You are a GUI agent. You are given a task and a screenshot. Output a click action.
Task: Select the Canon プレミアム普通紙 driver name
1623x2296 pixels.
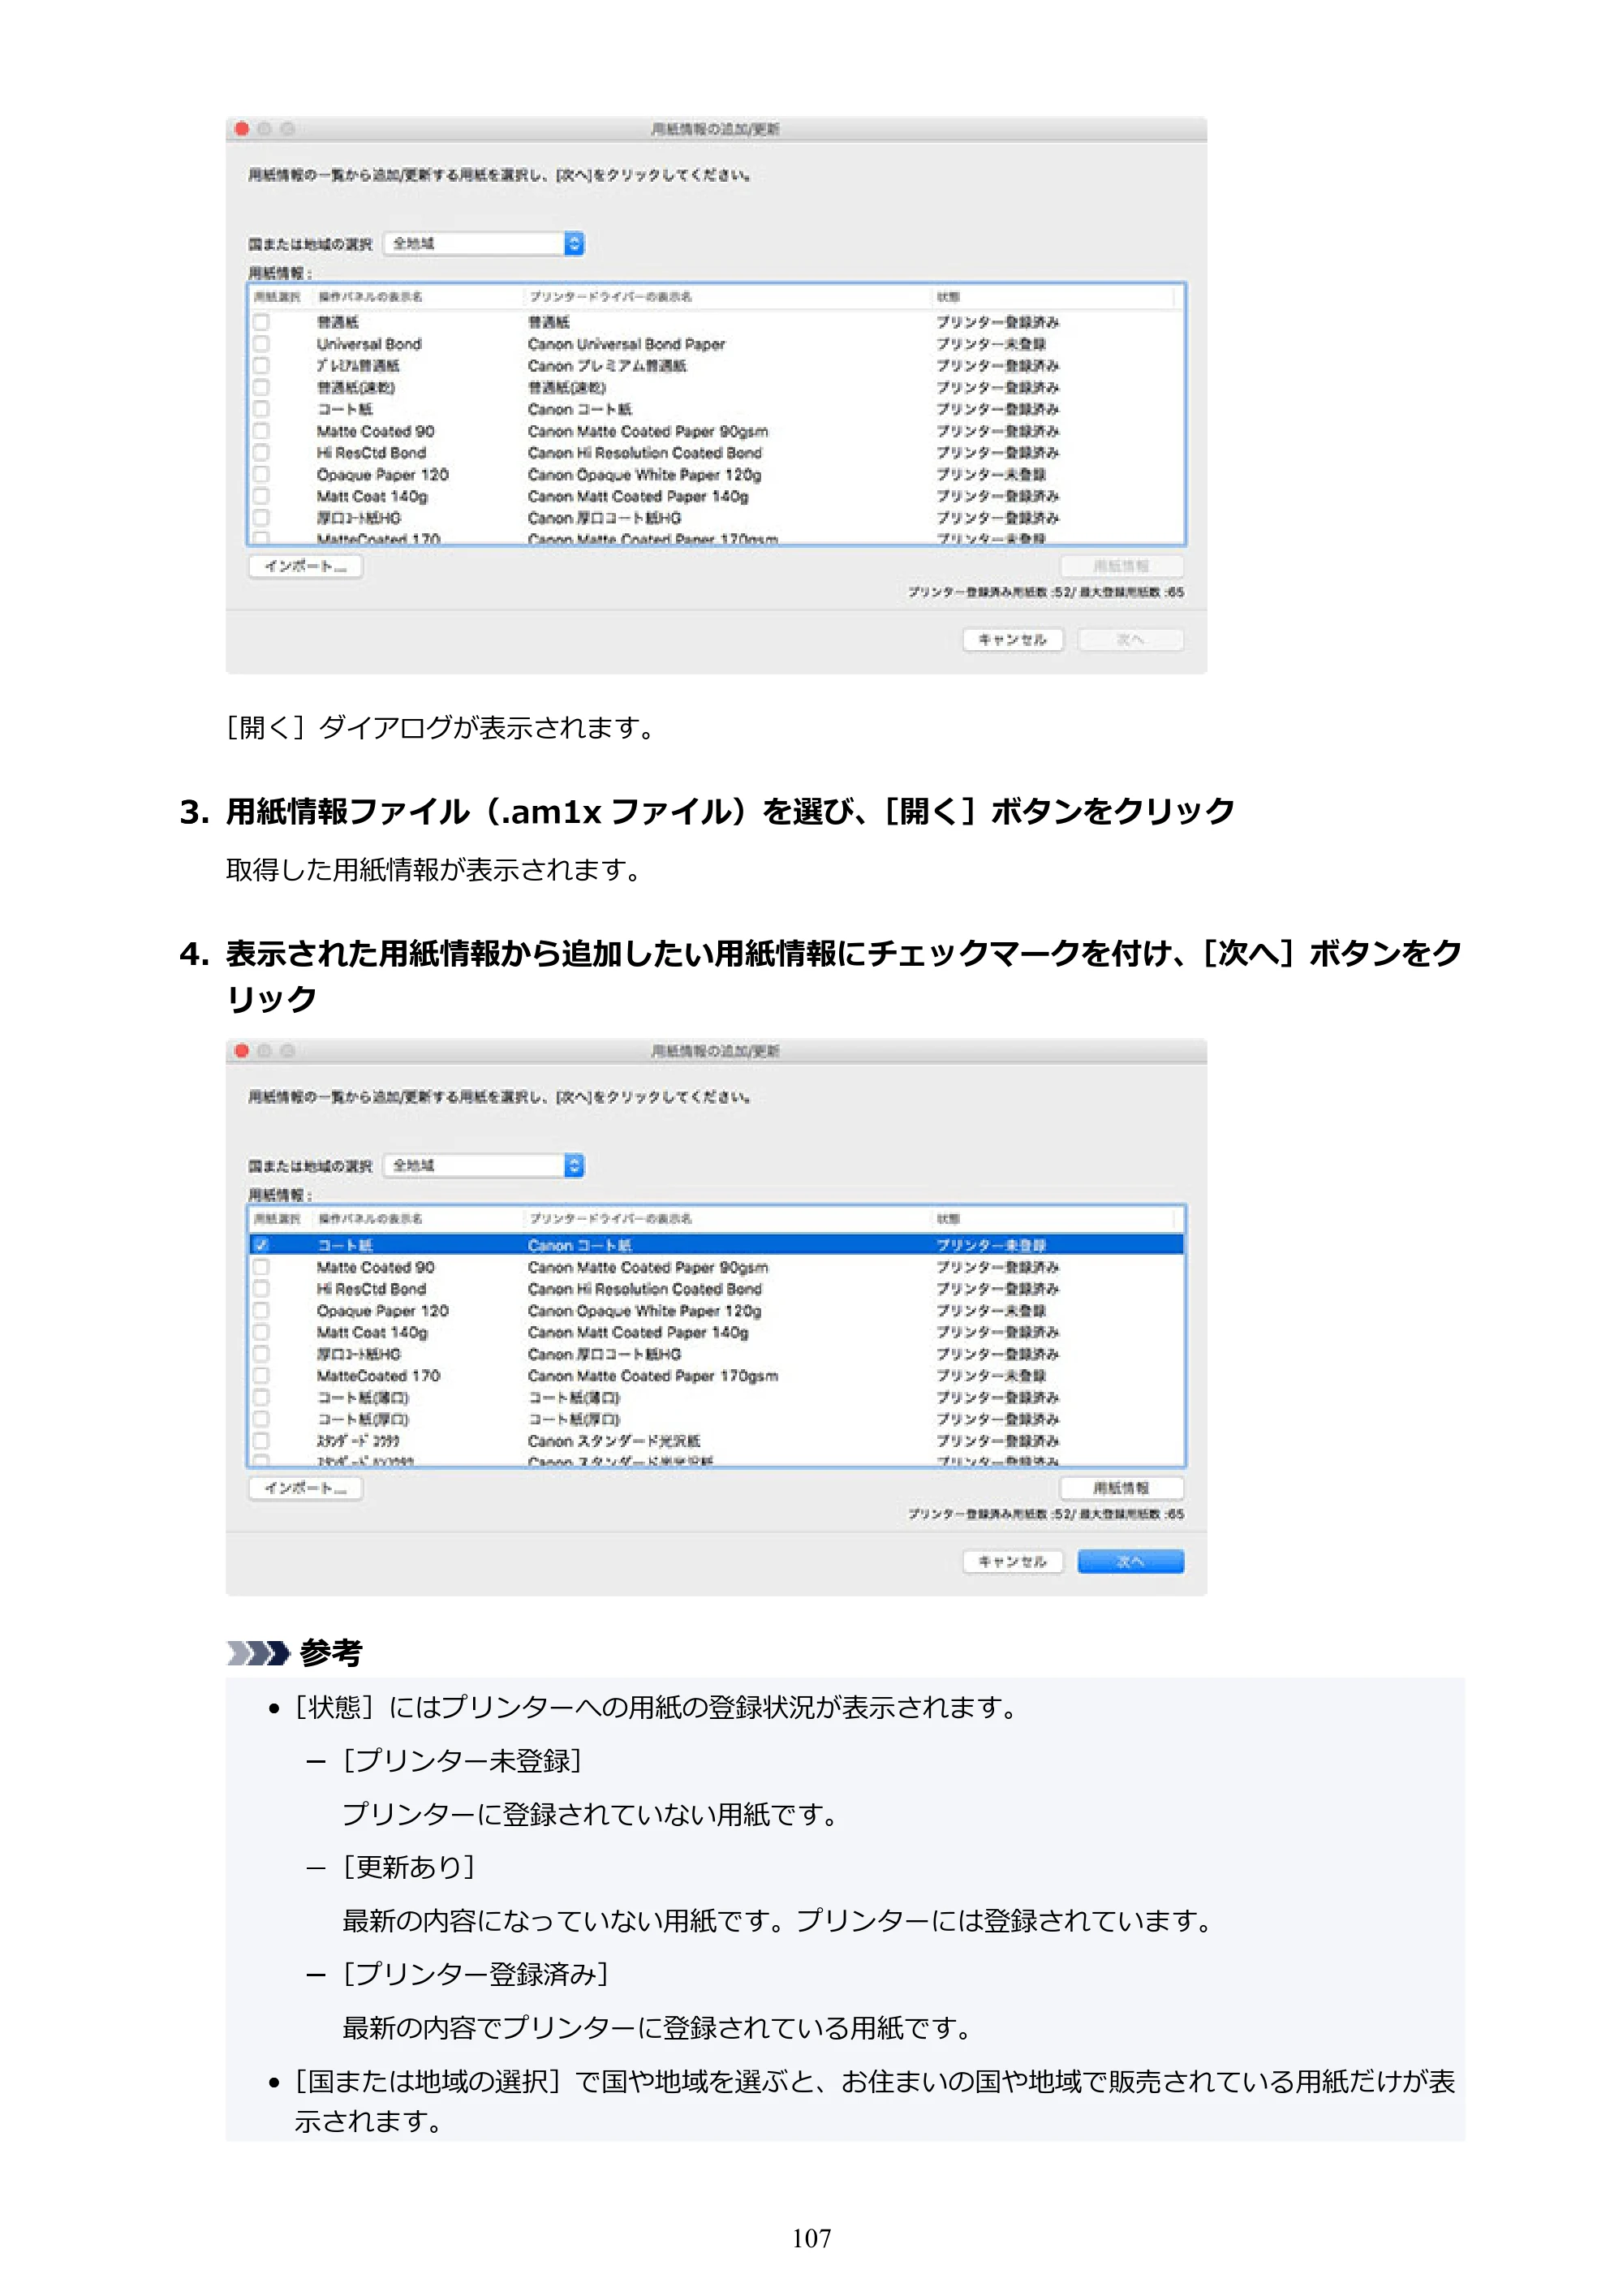coord(607,366)
